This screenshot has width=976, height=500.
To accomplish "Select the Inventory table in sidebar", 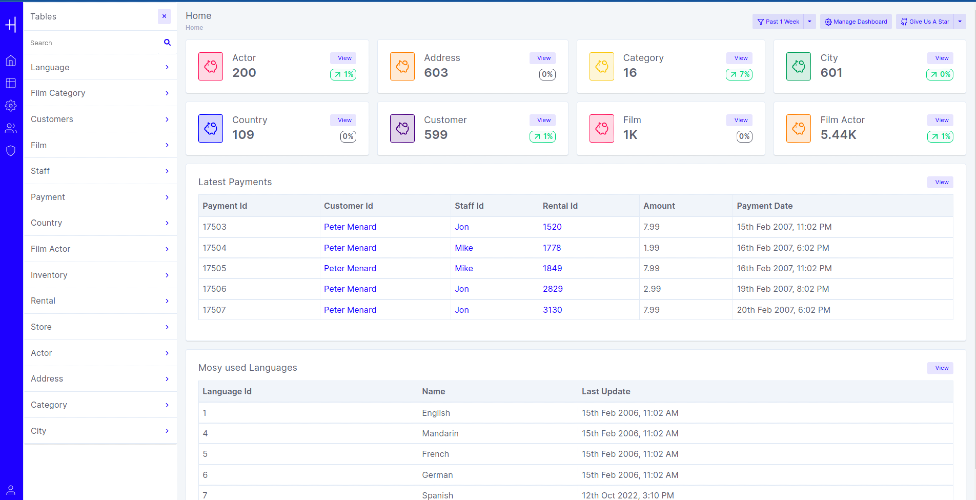I will coord(100,275).
